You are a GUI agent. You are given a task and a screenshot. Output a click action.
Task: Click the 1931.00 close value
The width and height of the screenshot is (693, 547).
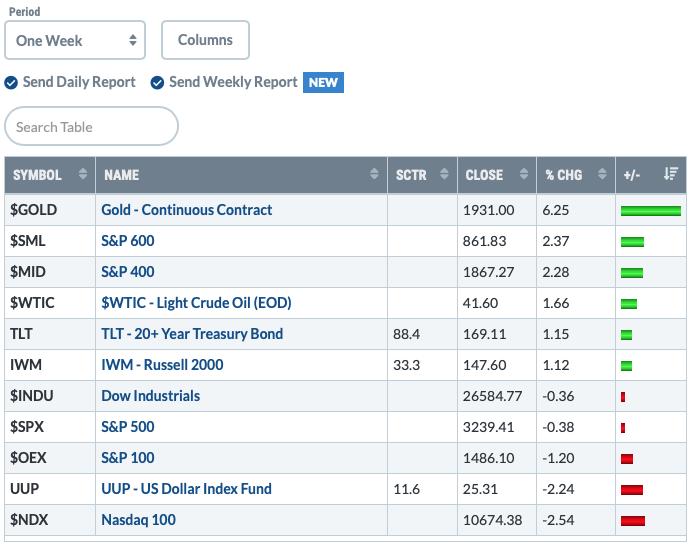(488, 210)
